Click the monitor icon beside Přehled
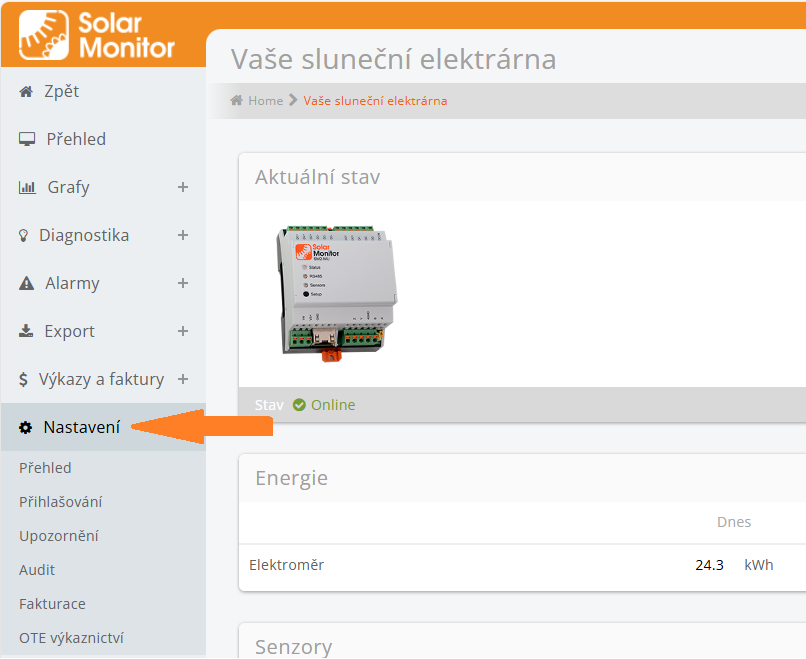The height and width of the screenshot is (659, 806). [x=28, y=140]
